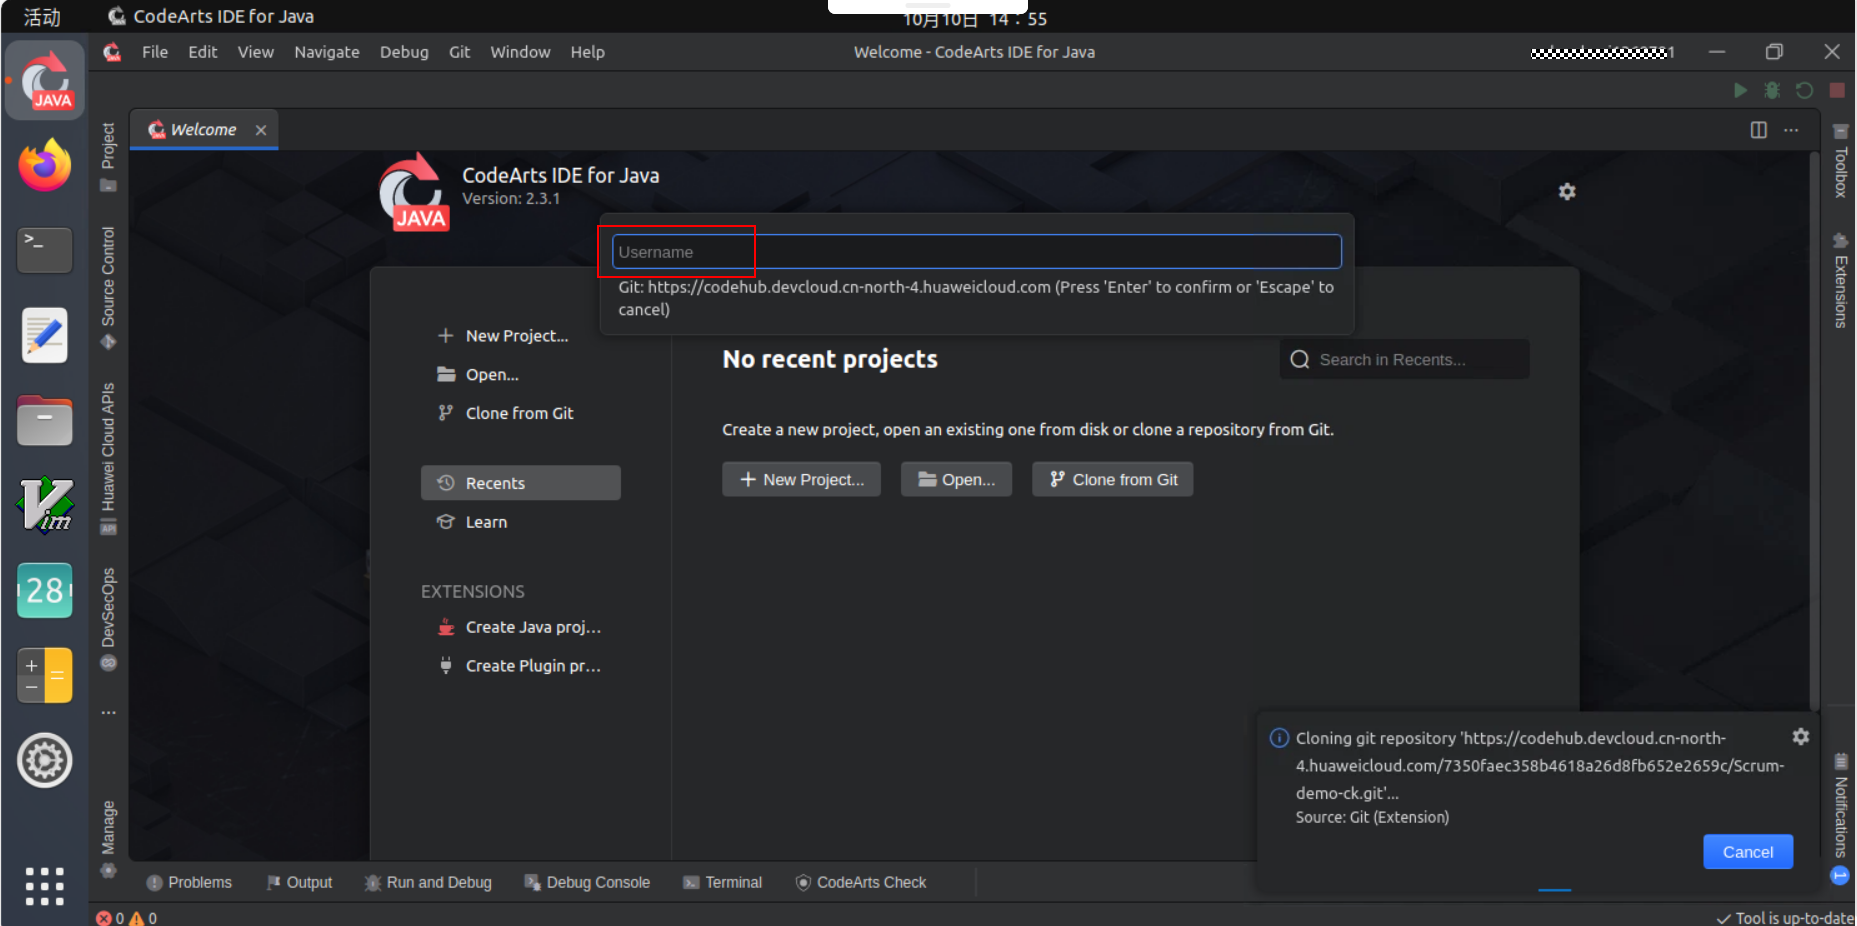Click the Restart icon in toolbar
The width and height of the screenshot is (1857, 926).
pos(1804,90)
